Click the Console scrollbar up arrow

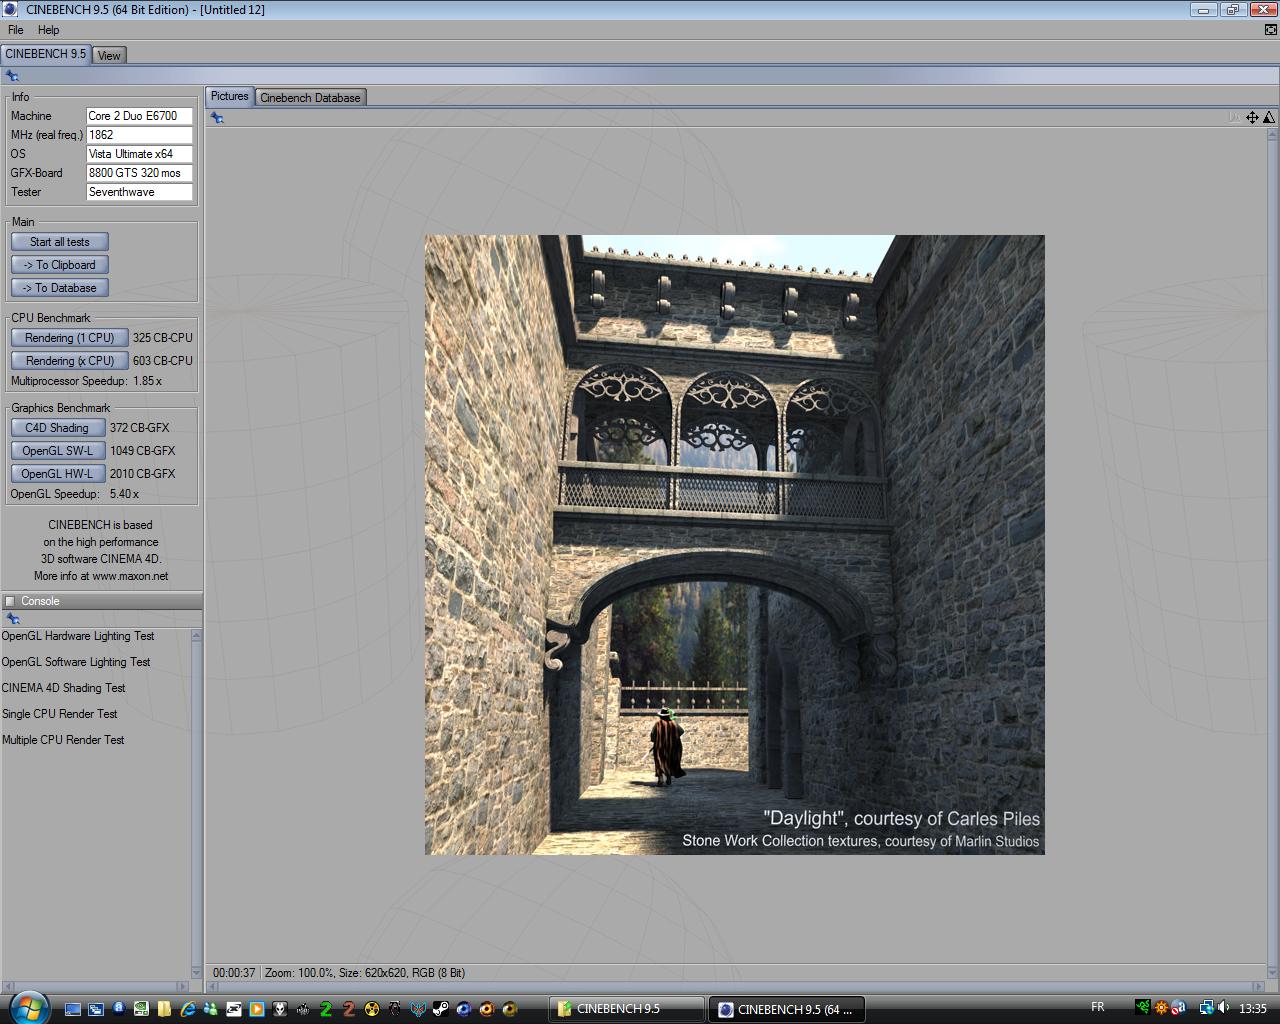(x=196, y=636)
